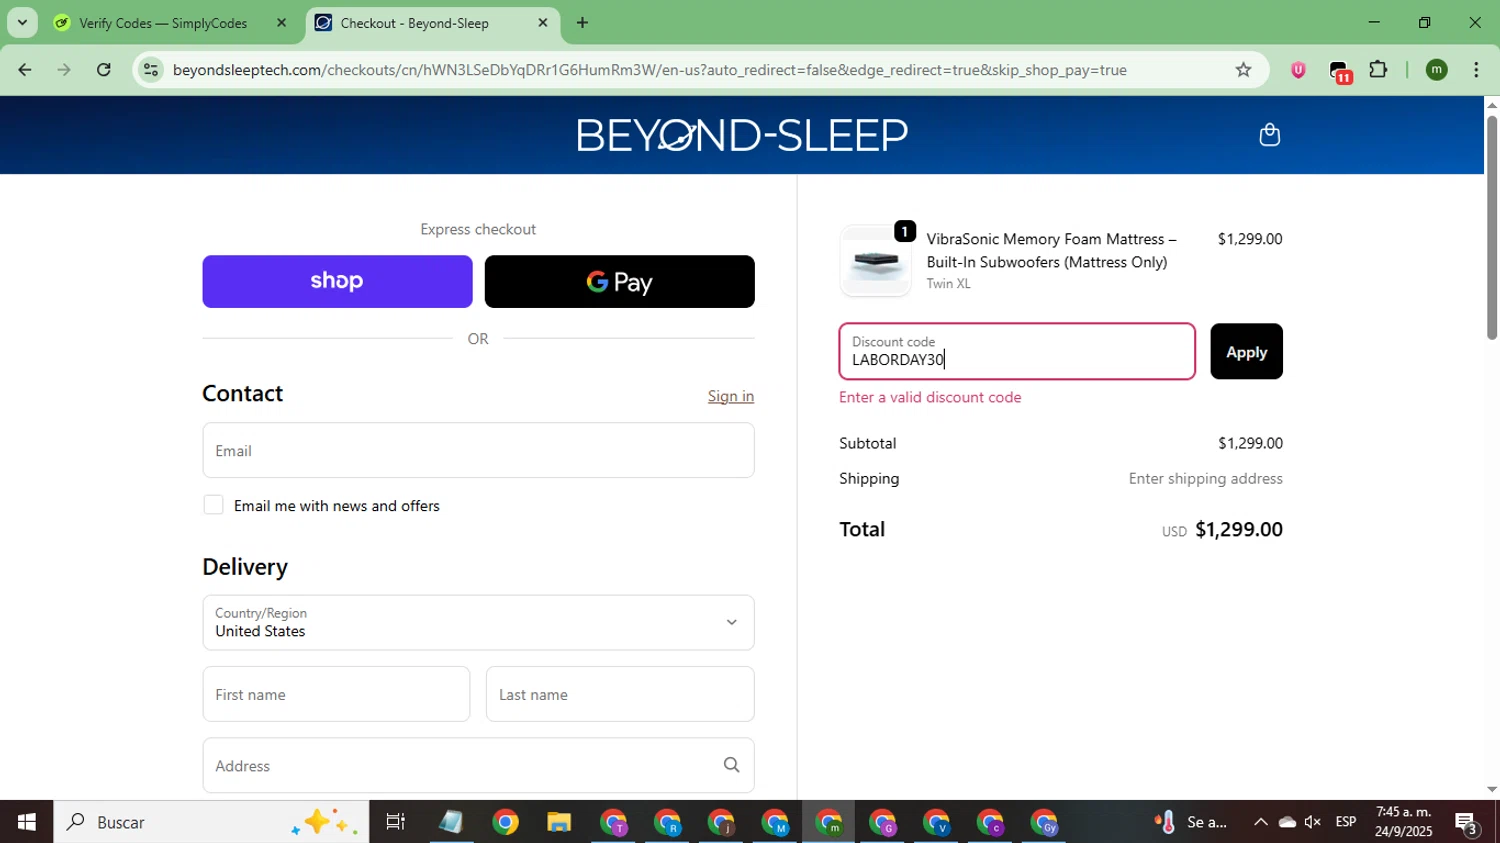
Task: Open the VibraSonic mattress product thumbnail
Action: pyautogui.click(x=875, y=261)
